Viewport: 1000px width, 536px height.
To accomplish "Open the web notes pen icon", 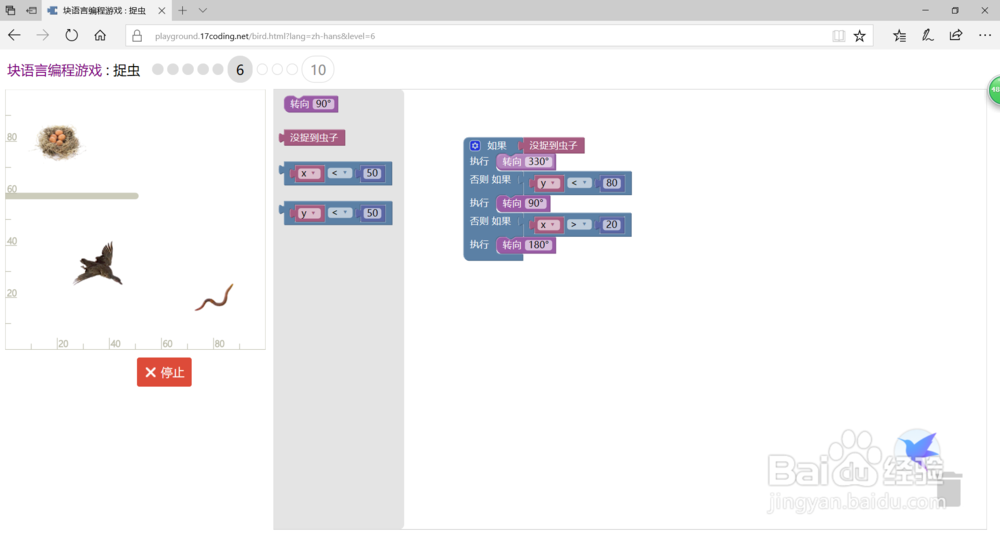I will coord(927,35).
